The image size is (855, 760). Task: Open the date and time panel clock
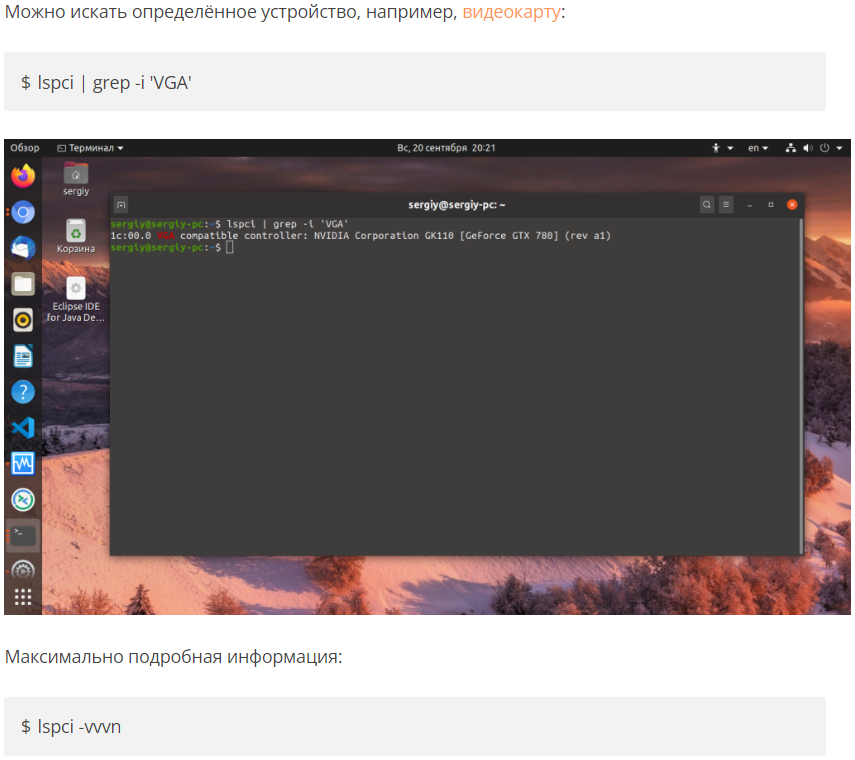click(446, 148)
